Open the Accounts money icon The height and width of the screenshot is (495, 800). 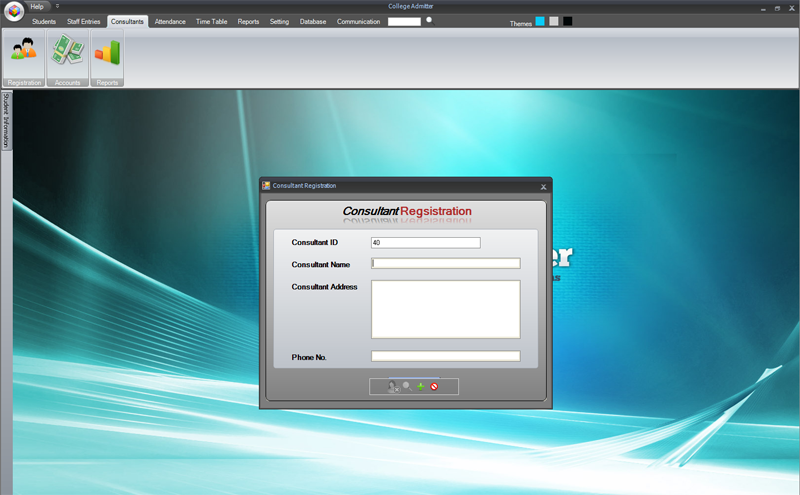pos(67,58)
